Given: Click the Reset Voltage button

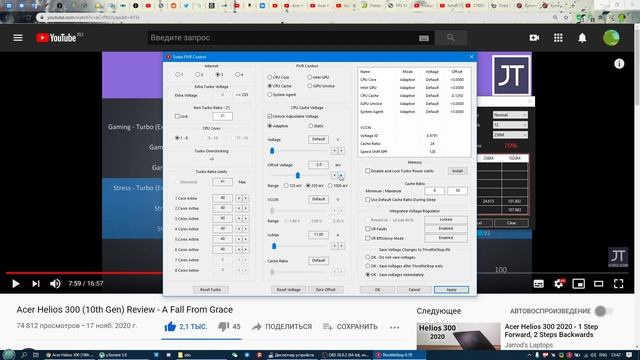Looking at the screenshot, I should pyautogui.click(x=289, y=289).
